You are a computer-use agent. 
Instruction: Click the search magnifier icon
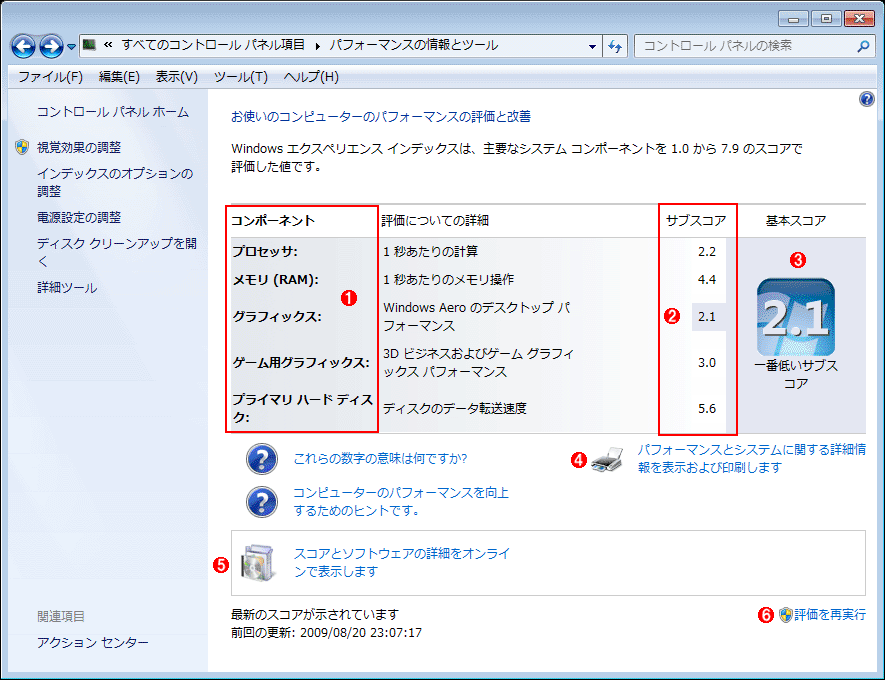tap(863, 46)
